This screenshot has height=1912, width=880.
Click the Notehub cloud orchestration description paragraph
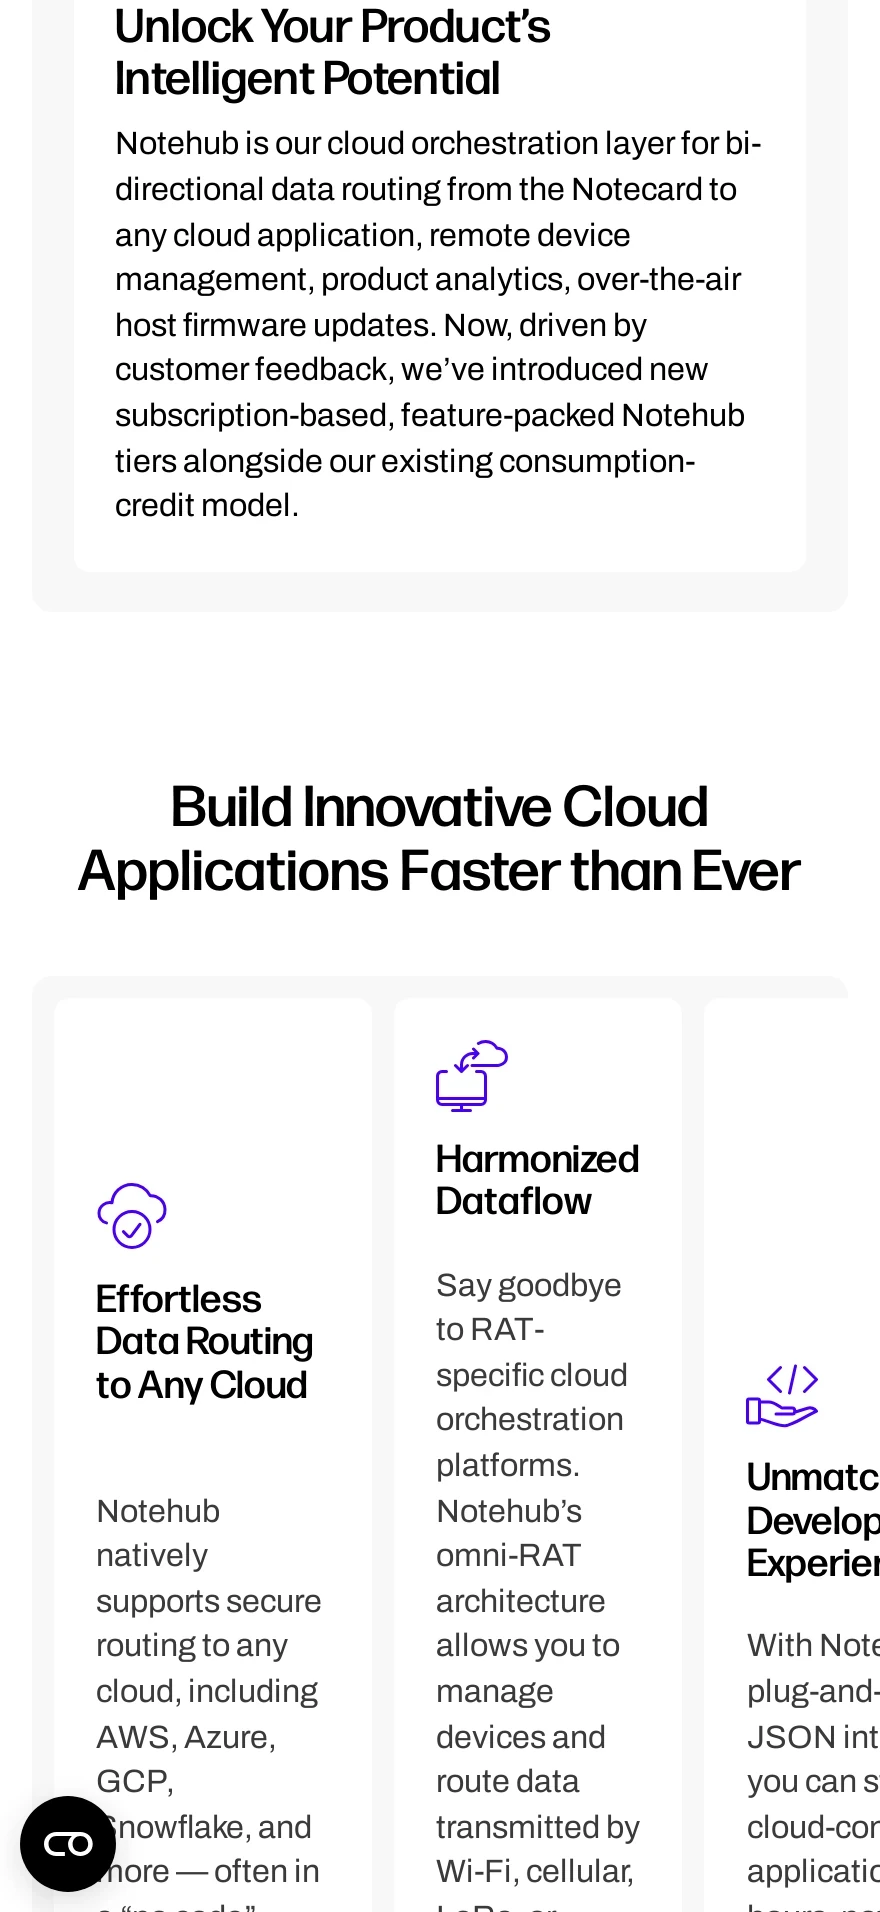click(x=439, y=324)
